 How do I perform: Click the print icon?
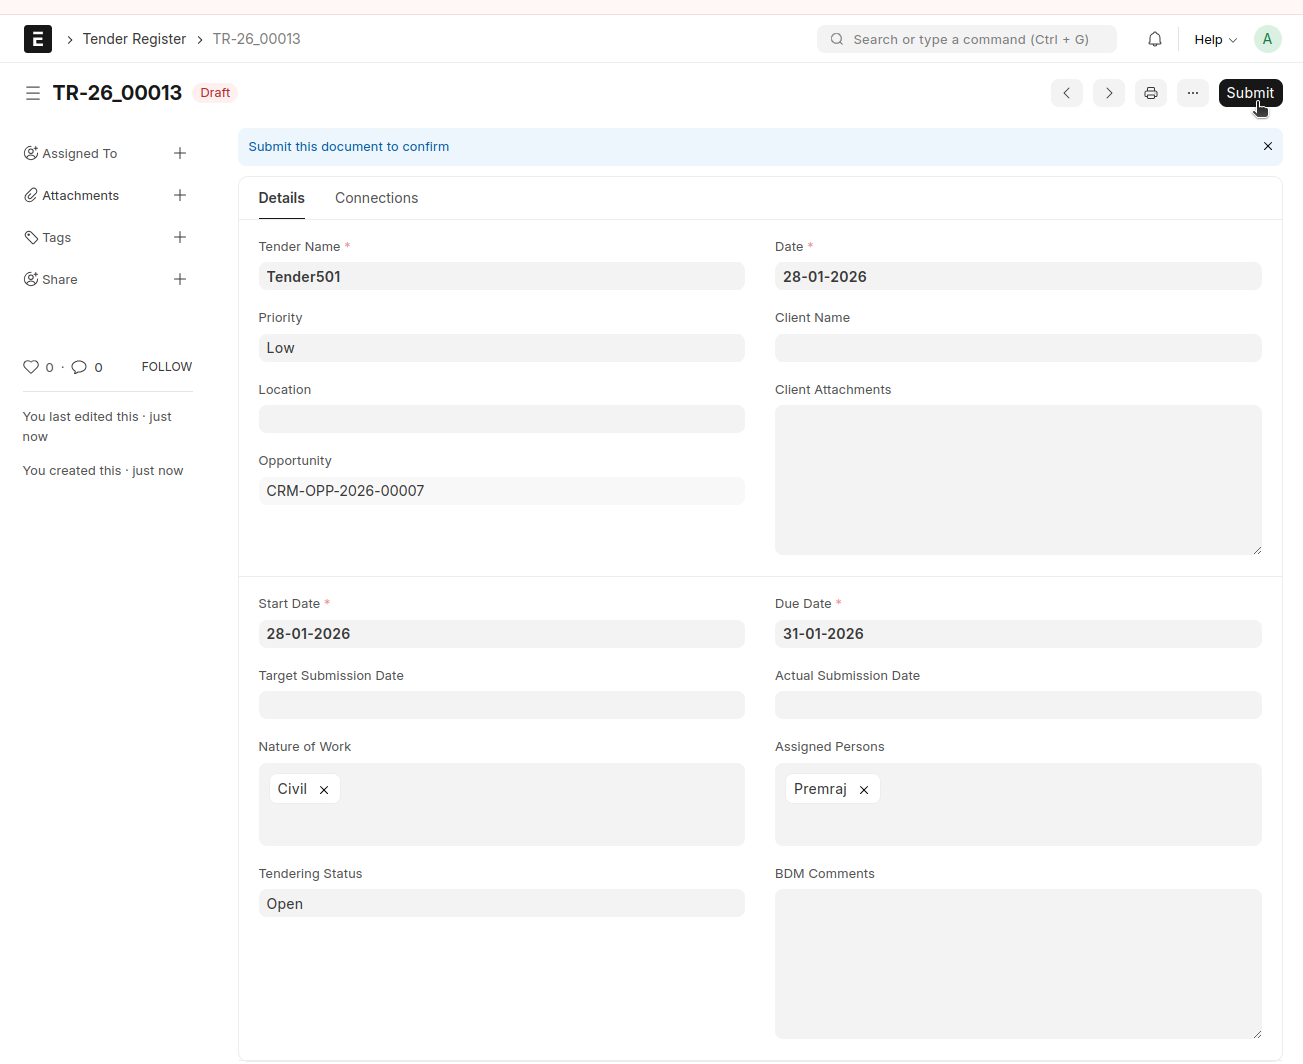(x=1150, y=93)
